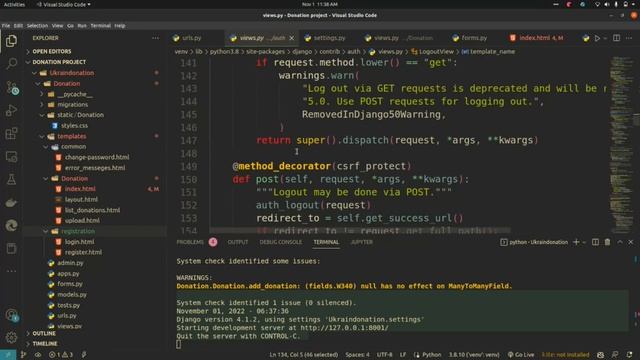This screenshot has width=640, height=360.
Task: Collapse the registration folder
Action: (x=78, y=231)
